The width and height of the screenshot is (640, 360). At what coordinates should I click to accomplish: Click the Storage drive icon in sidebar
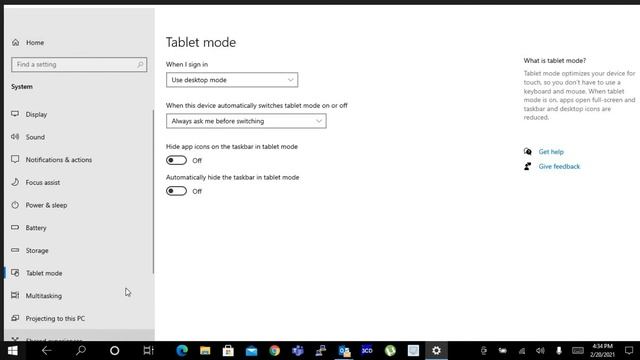(15, 250)
